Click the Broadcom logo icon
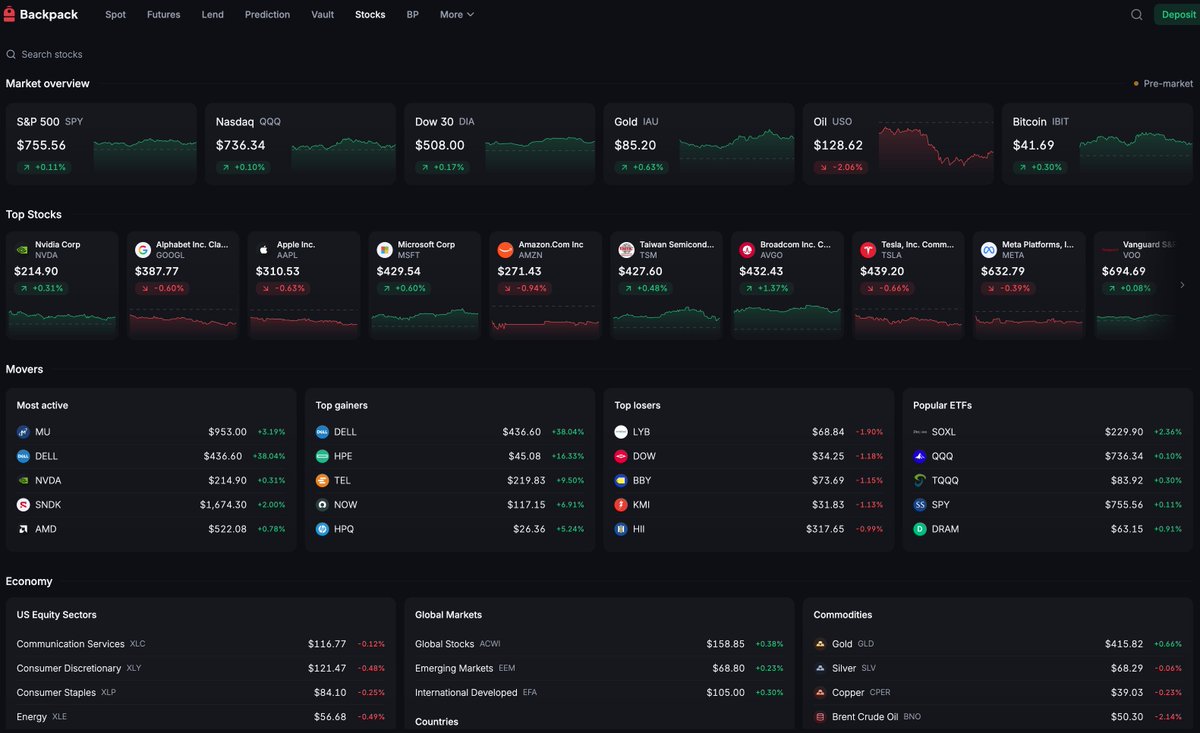 coord(747,250)
